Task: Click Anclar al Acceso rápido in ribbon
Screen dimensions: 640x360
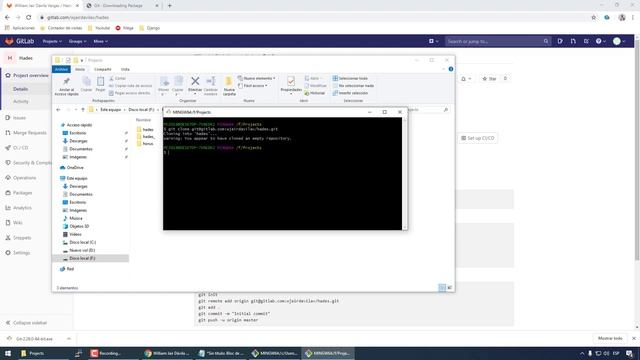Action: pos(67,86)
